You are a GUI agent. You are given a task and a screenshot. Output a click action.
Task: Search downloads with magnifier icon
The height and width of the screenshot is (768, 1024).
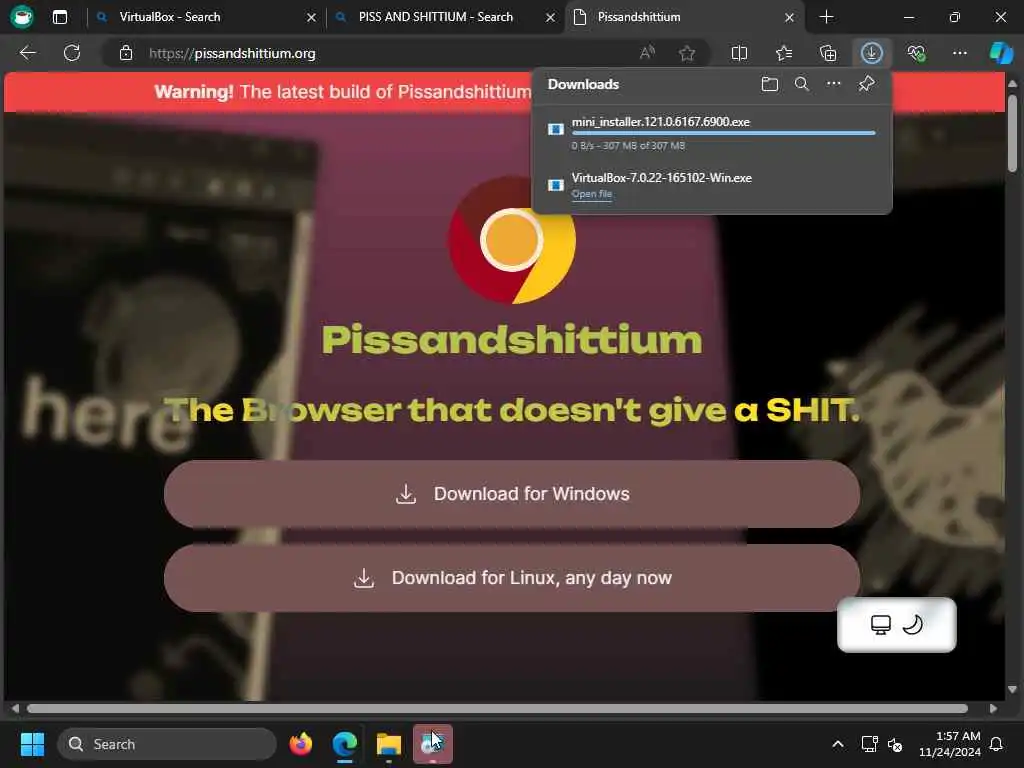[801, 84]
